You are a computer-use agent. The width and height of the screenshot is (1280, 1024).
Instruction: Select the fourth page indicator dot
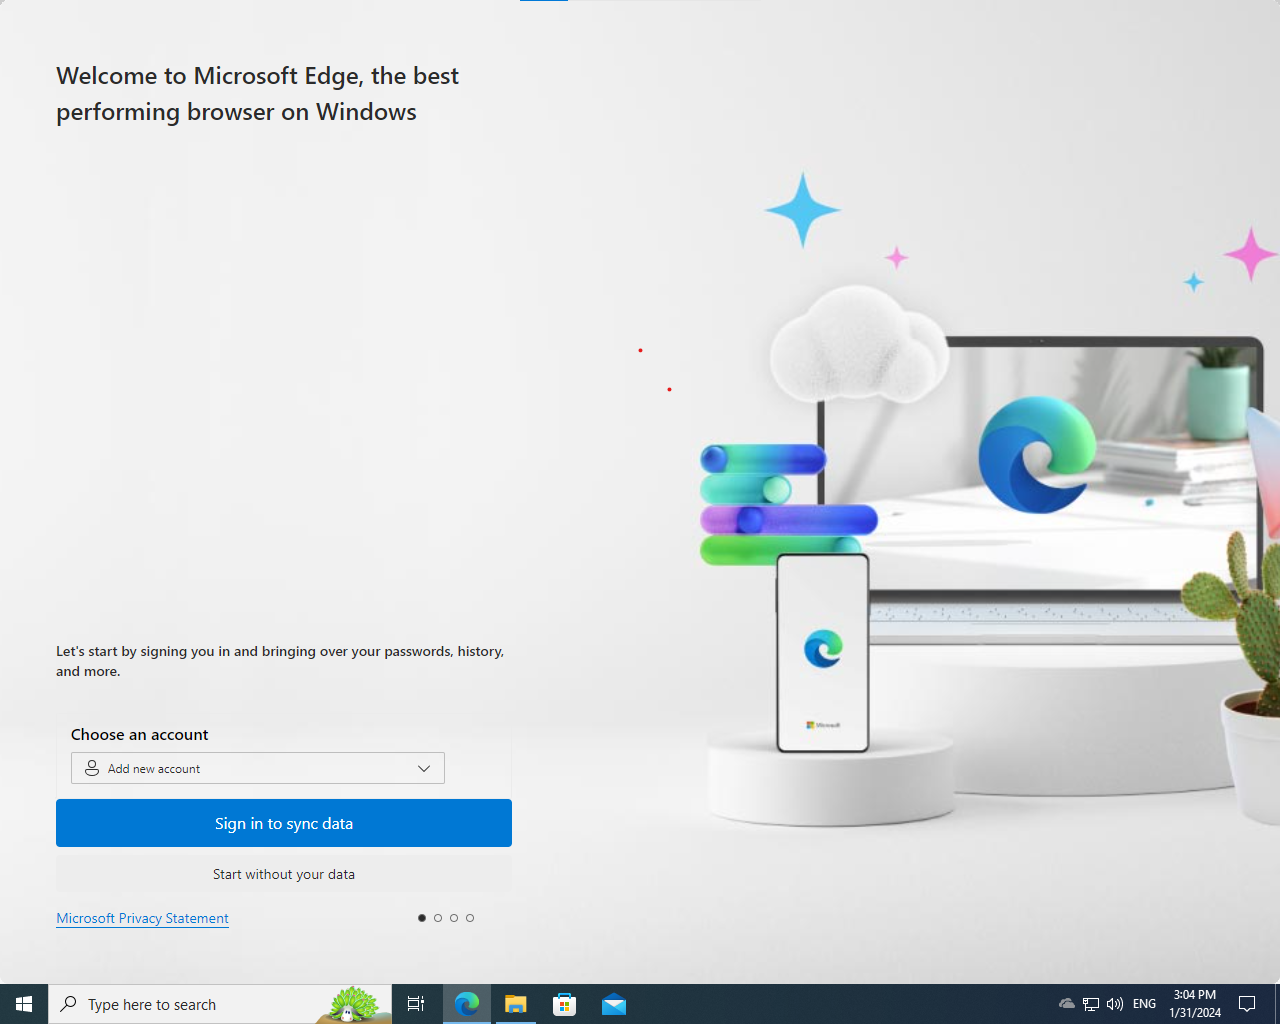[x=470, y=918]
